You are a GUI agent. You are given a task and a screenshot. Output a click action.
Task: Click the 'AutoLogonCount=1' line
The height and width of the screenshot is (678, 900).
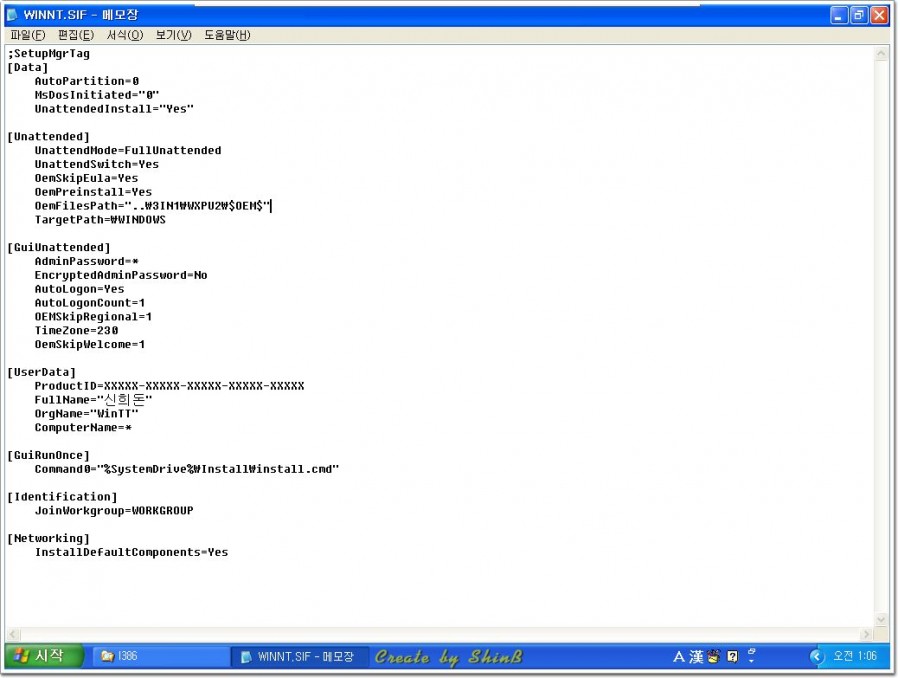(x=90, y=303)
